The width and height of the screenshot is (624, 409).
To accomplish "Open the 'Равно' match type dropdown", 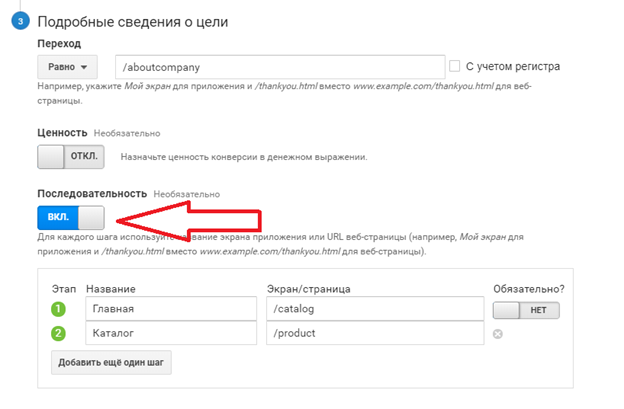I will click(x=67, y=67).
